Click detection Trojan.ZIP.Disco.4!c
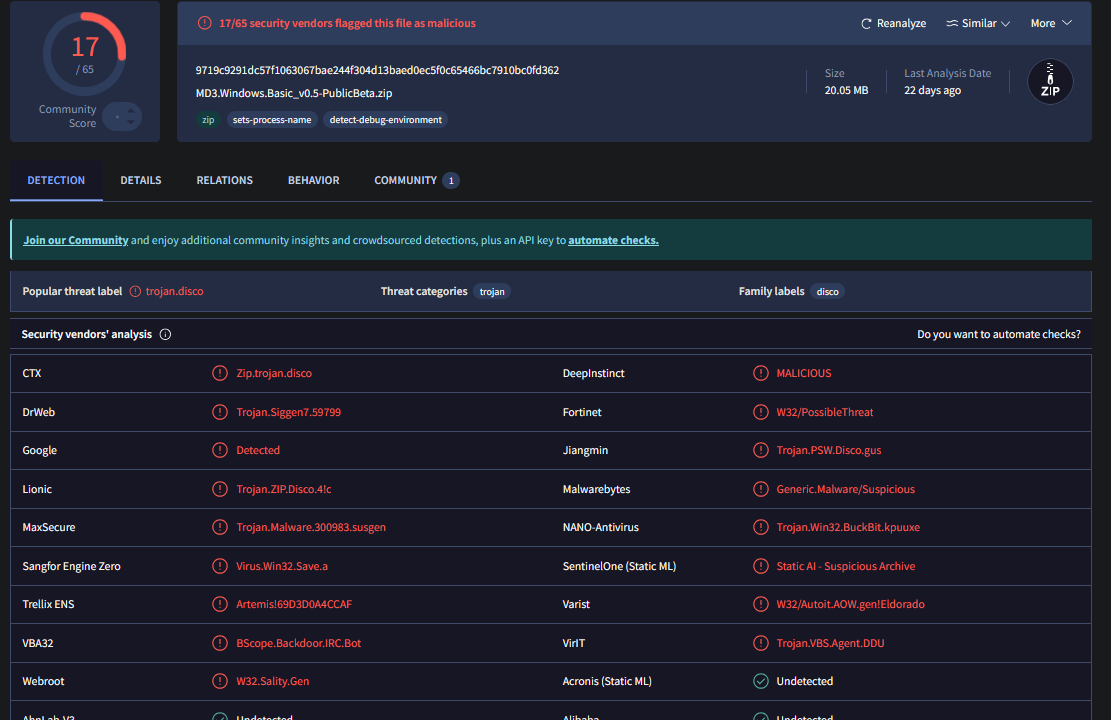Screen dimensions: 1111x720 pyautogui.click(x=283, y=489)
